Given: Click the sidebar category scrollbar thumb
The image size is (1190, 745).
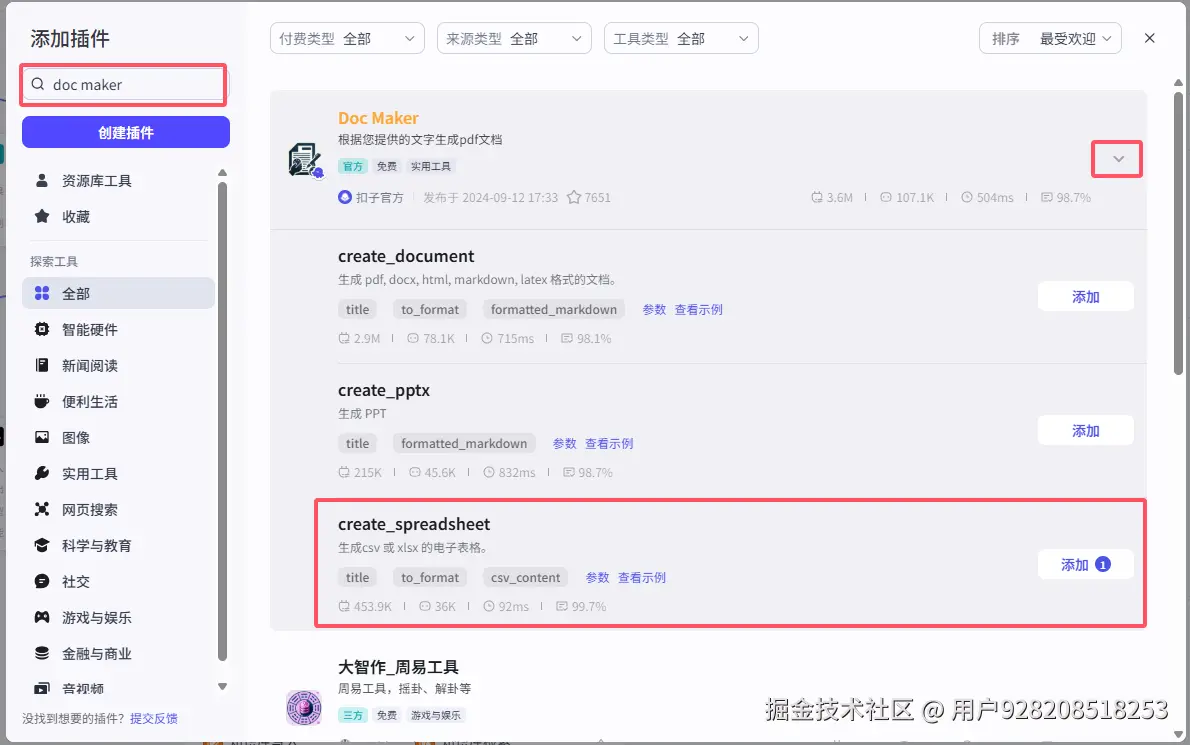Looking at the screenshot, I should [222, 421].
